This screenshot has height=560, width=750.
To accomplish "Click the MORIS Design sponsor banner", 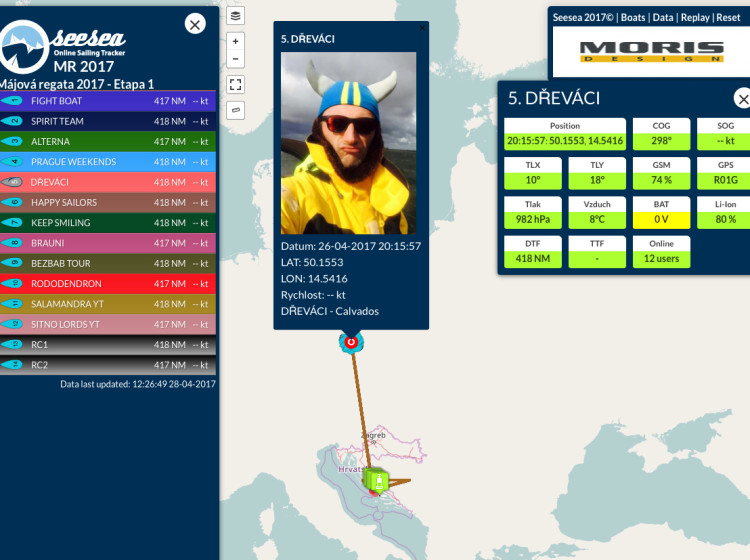I will (651, 52).
